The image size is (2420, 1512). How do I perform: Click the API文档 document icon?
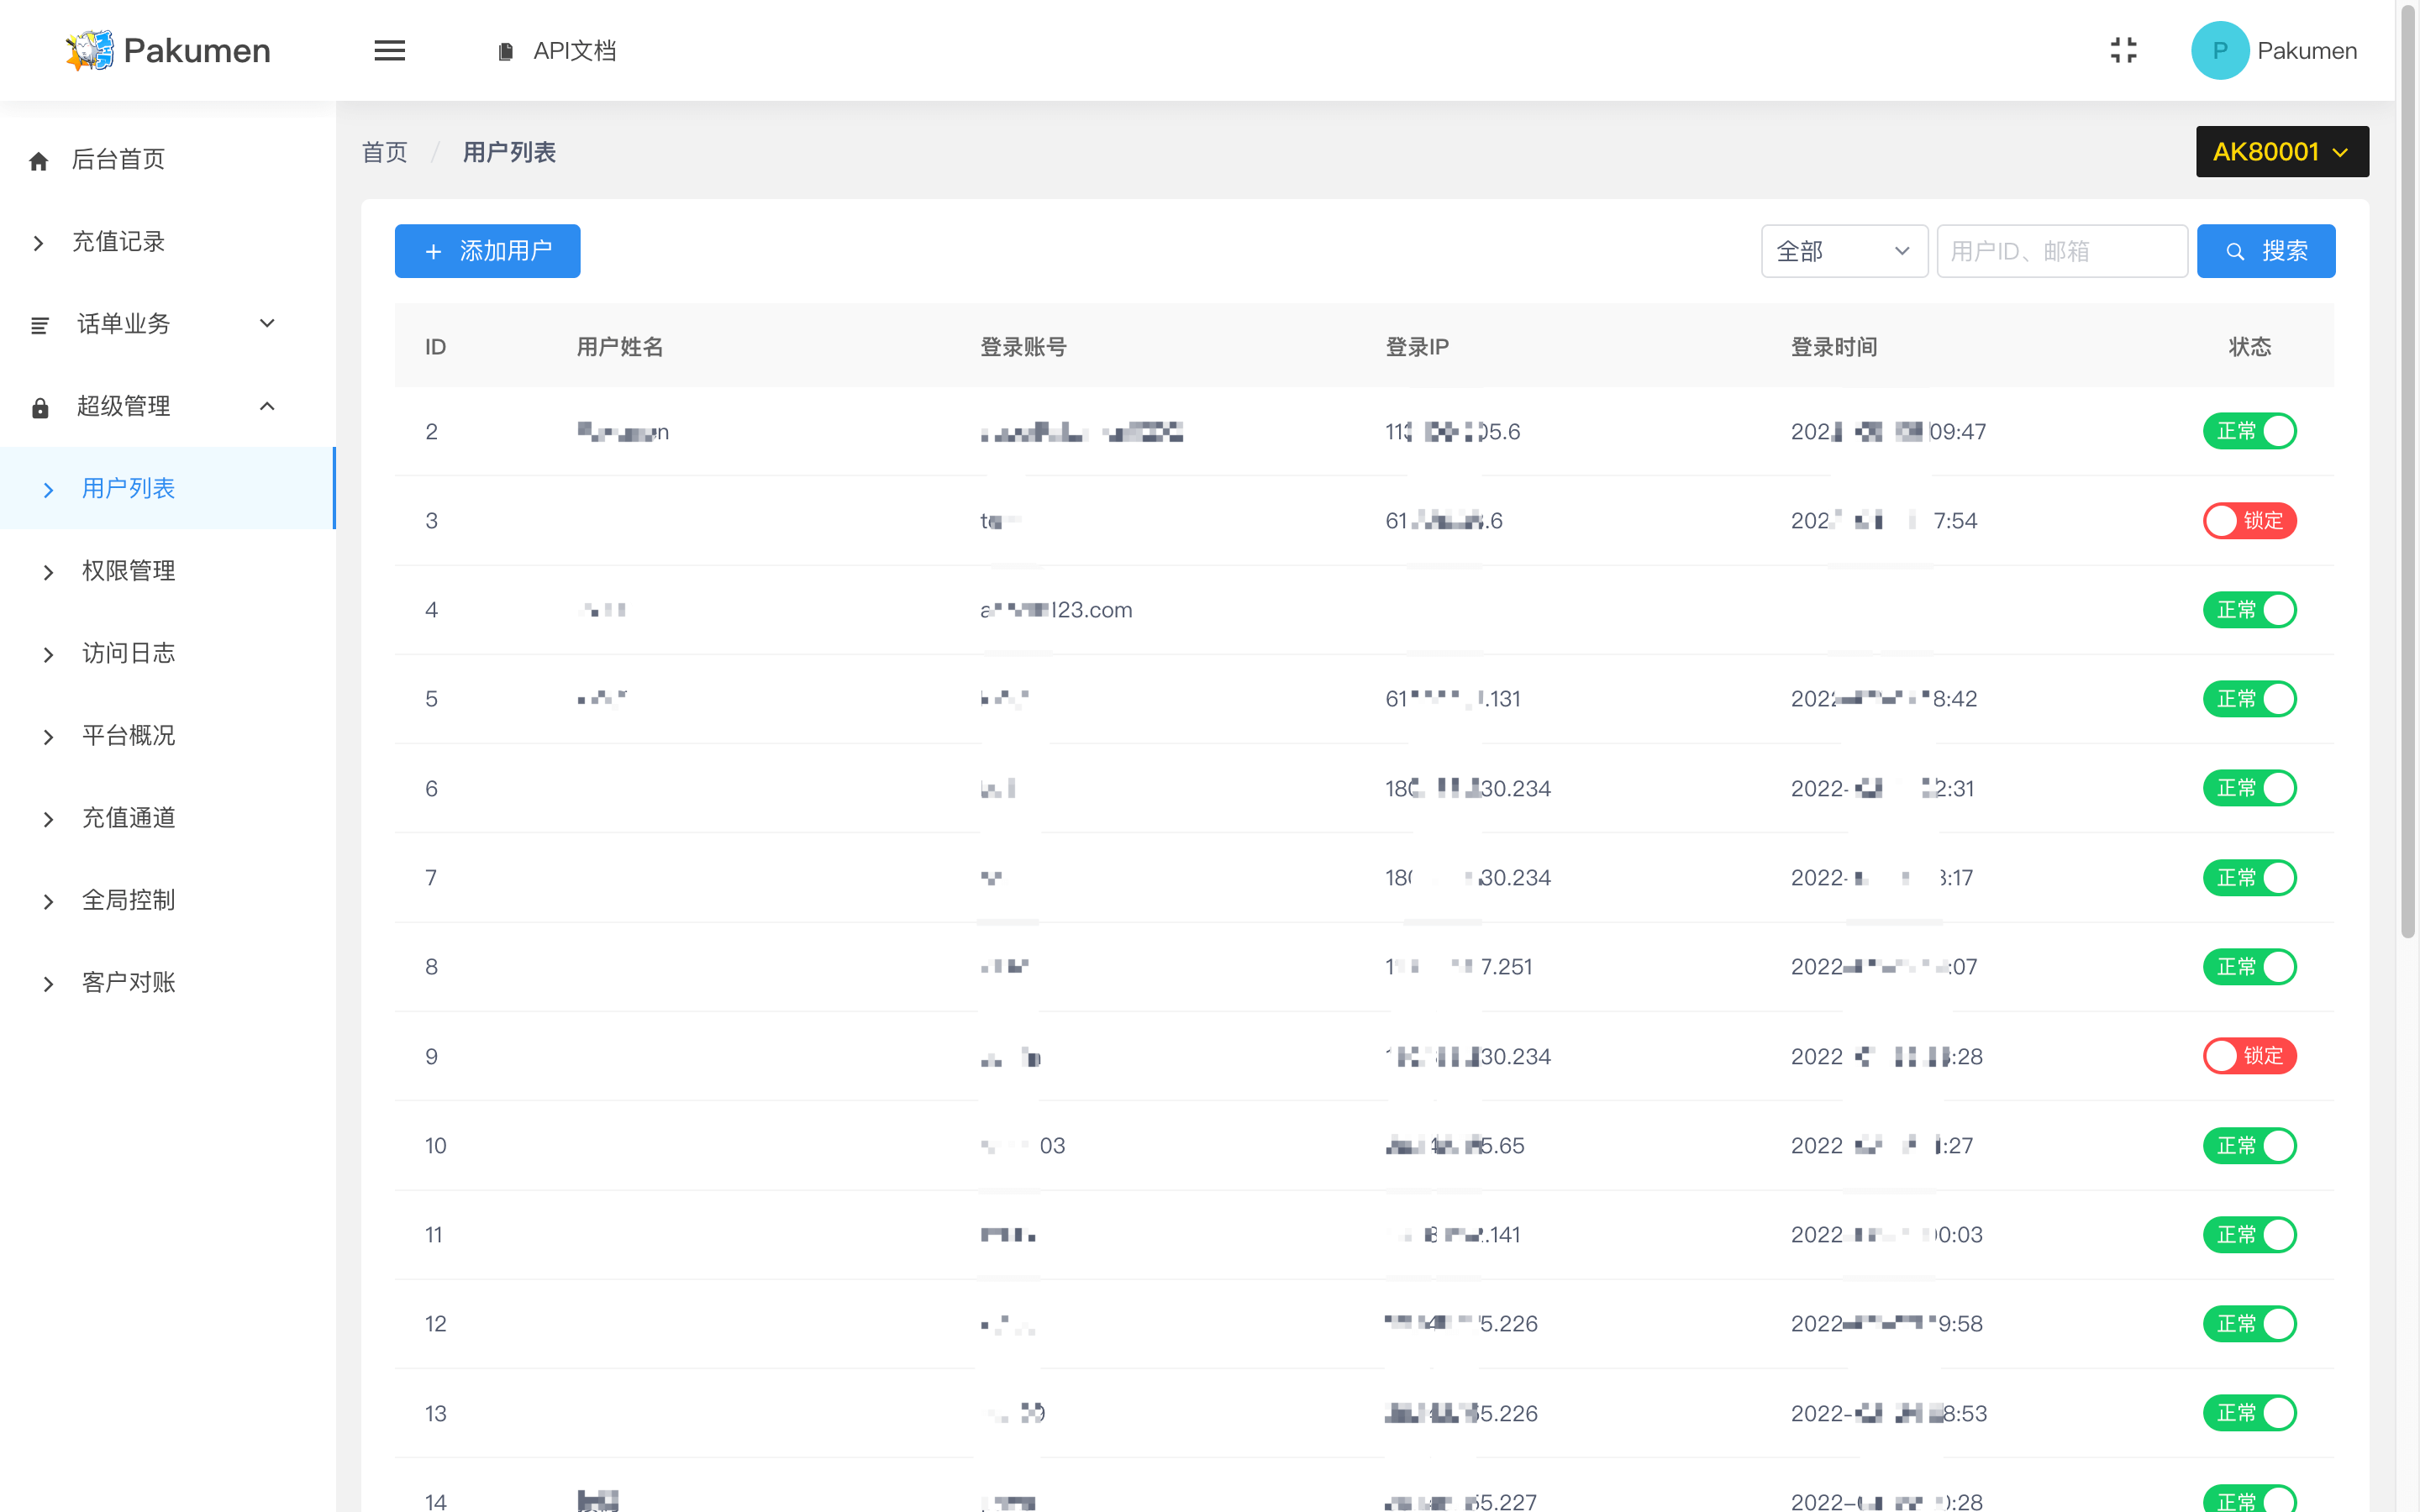(506, 51)
